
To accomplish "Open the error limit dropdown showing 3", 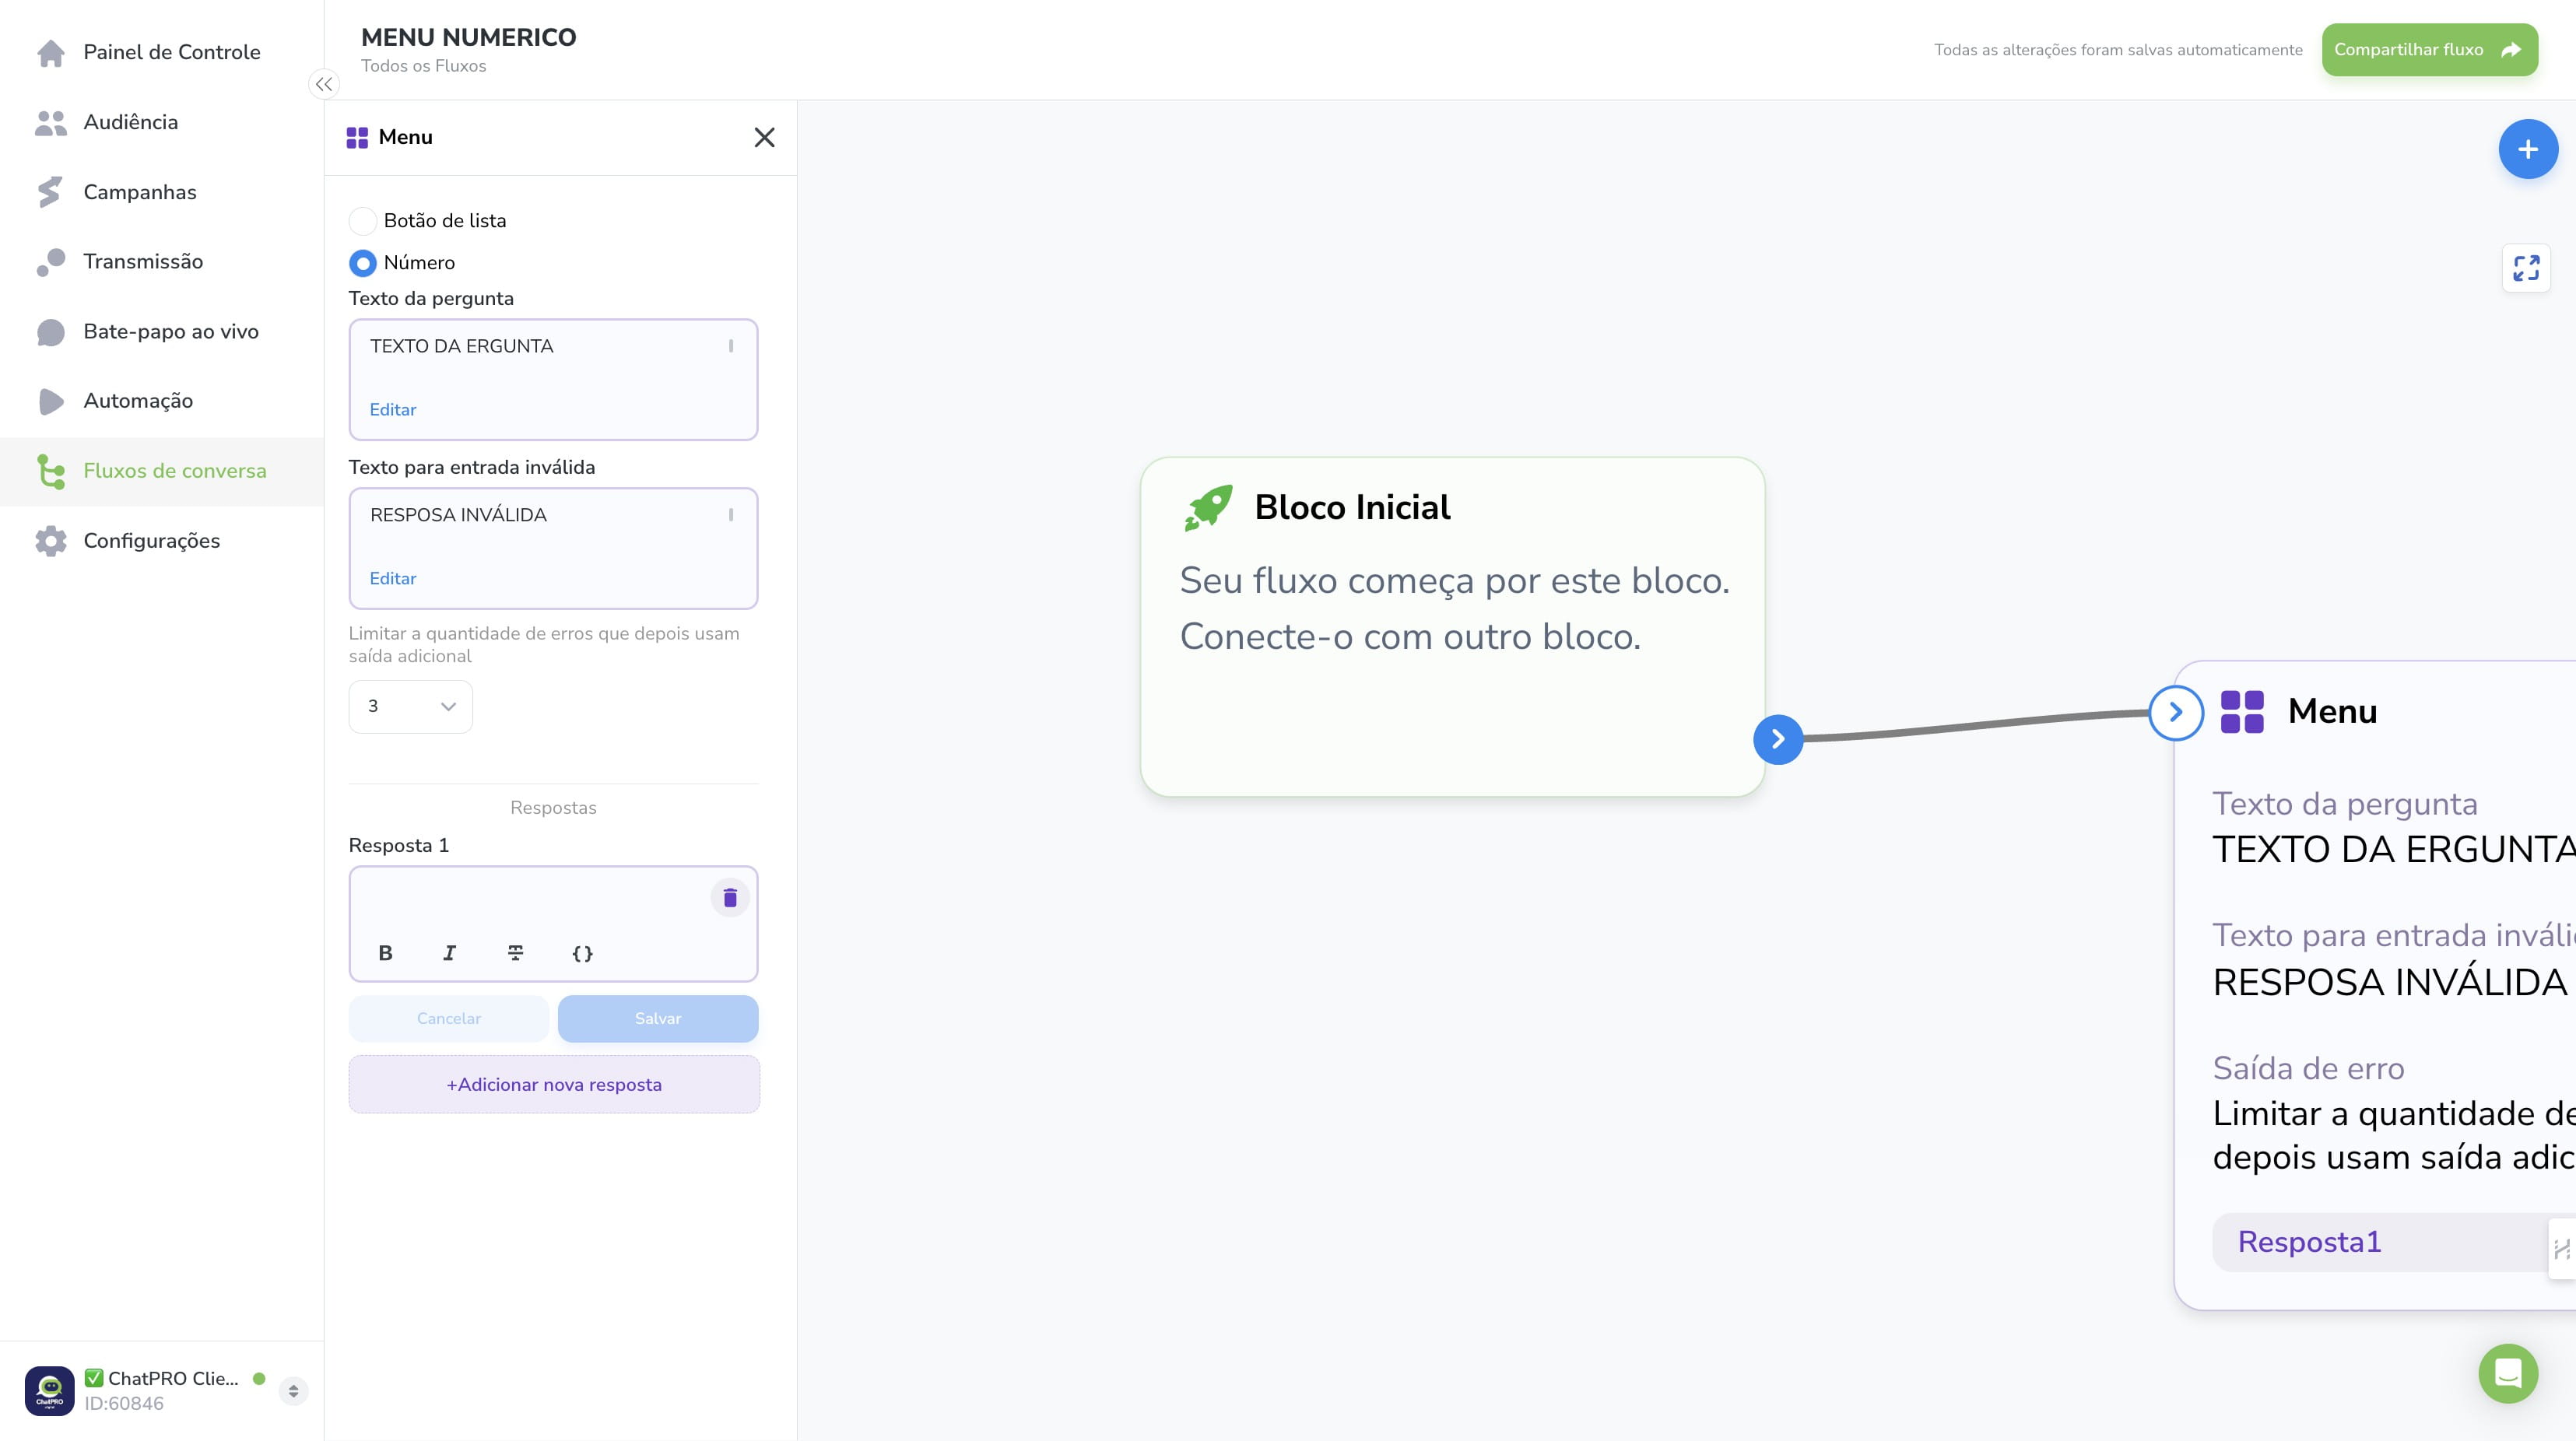I will (x=410, y=706).
